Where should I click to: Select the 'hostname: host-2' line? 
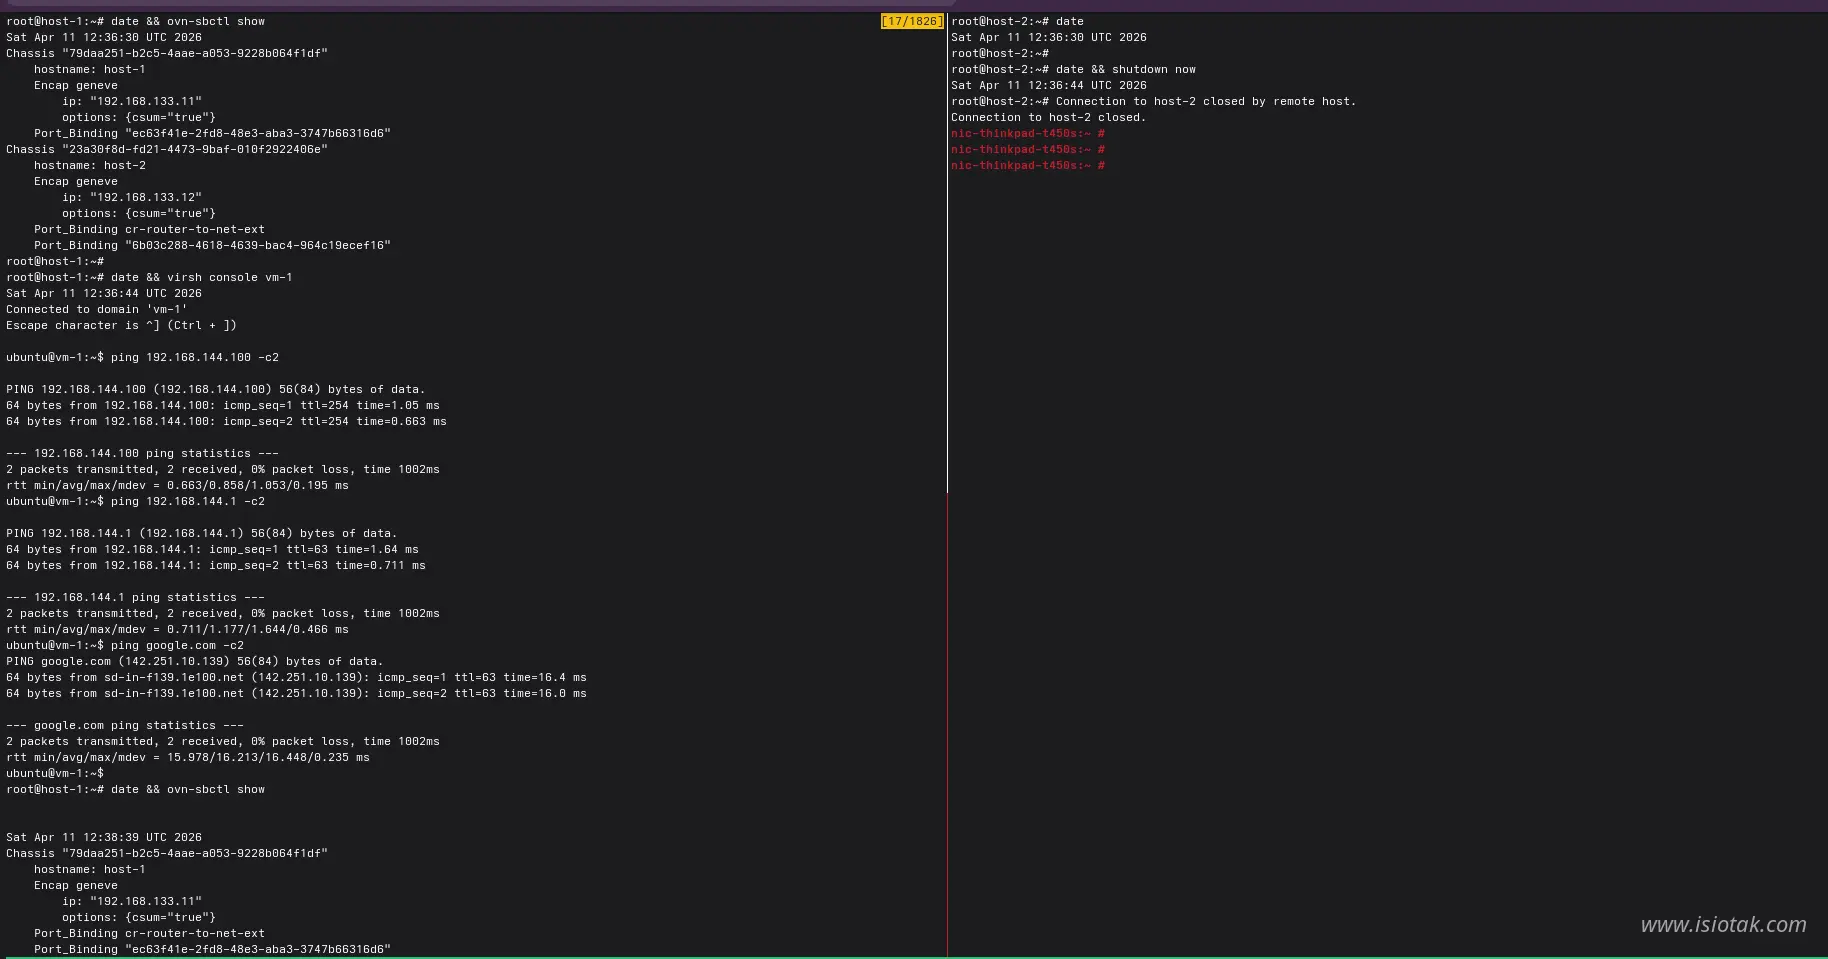tap(90, 165)
